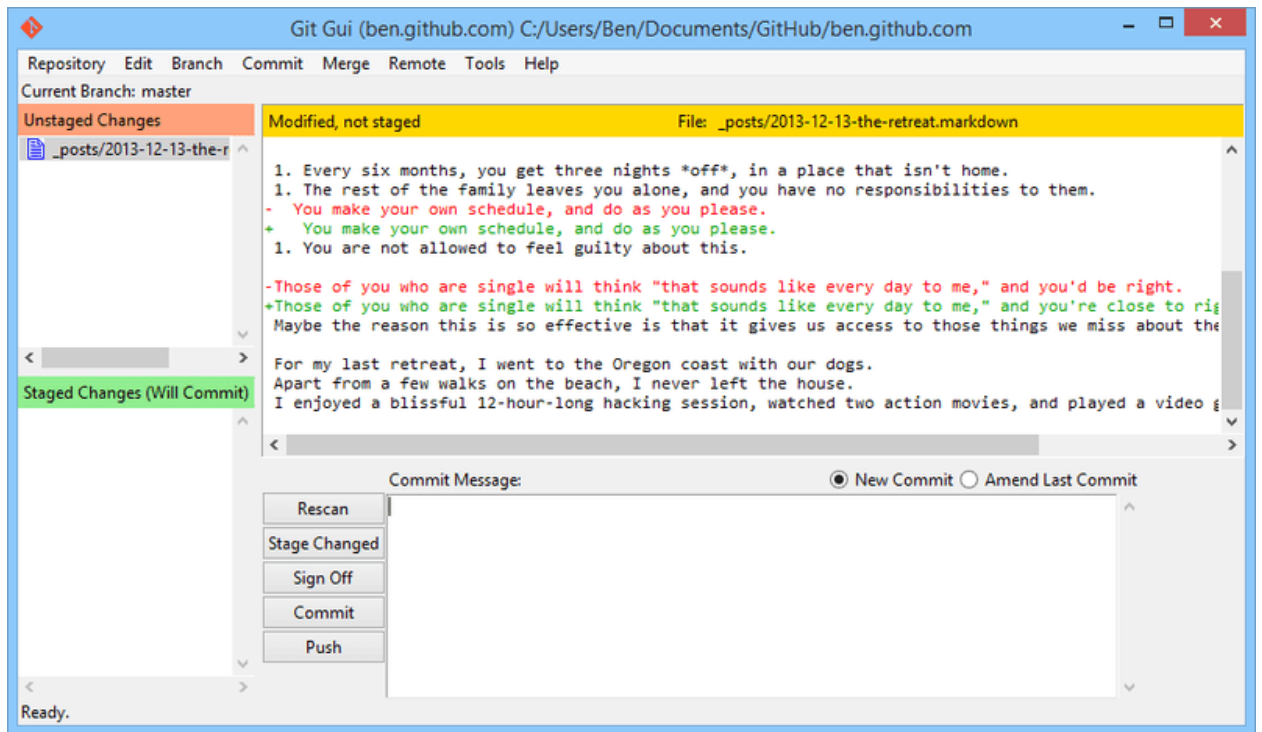Click the line 'For my last retreat, I went'
Viewport: 1262px width, 732px height.
click(x=574, y=364)
